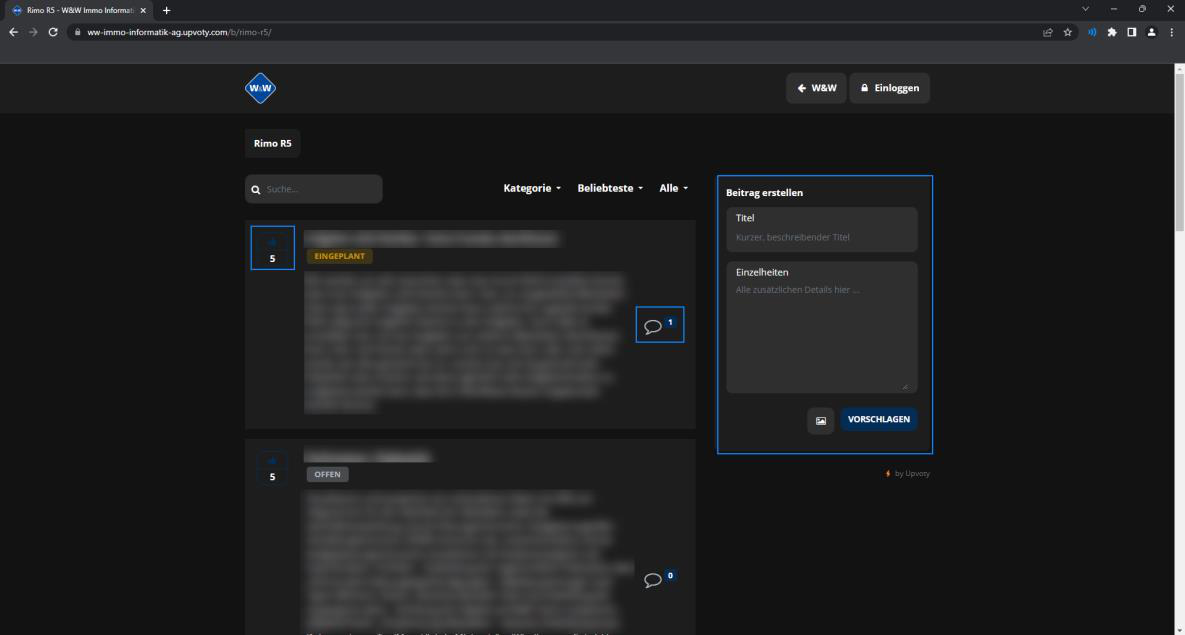
Task: Click the W&W diamond logo
Action: 261,88
